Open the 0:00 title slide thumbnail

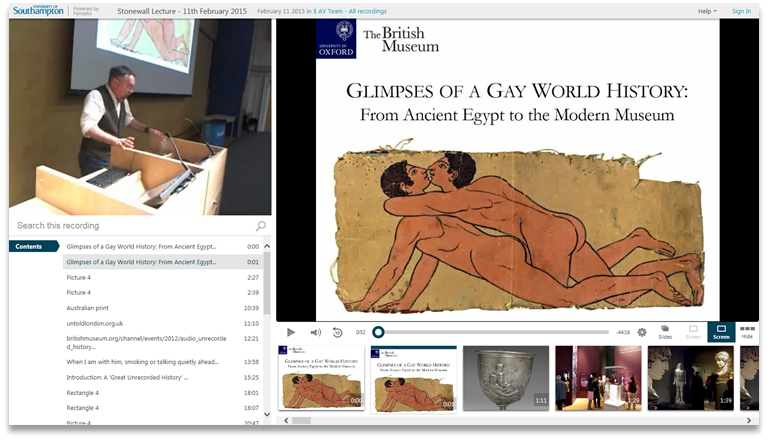coord(321,378)
